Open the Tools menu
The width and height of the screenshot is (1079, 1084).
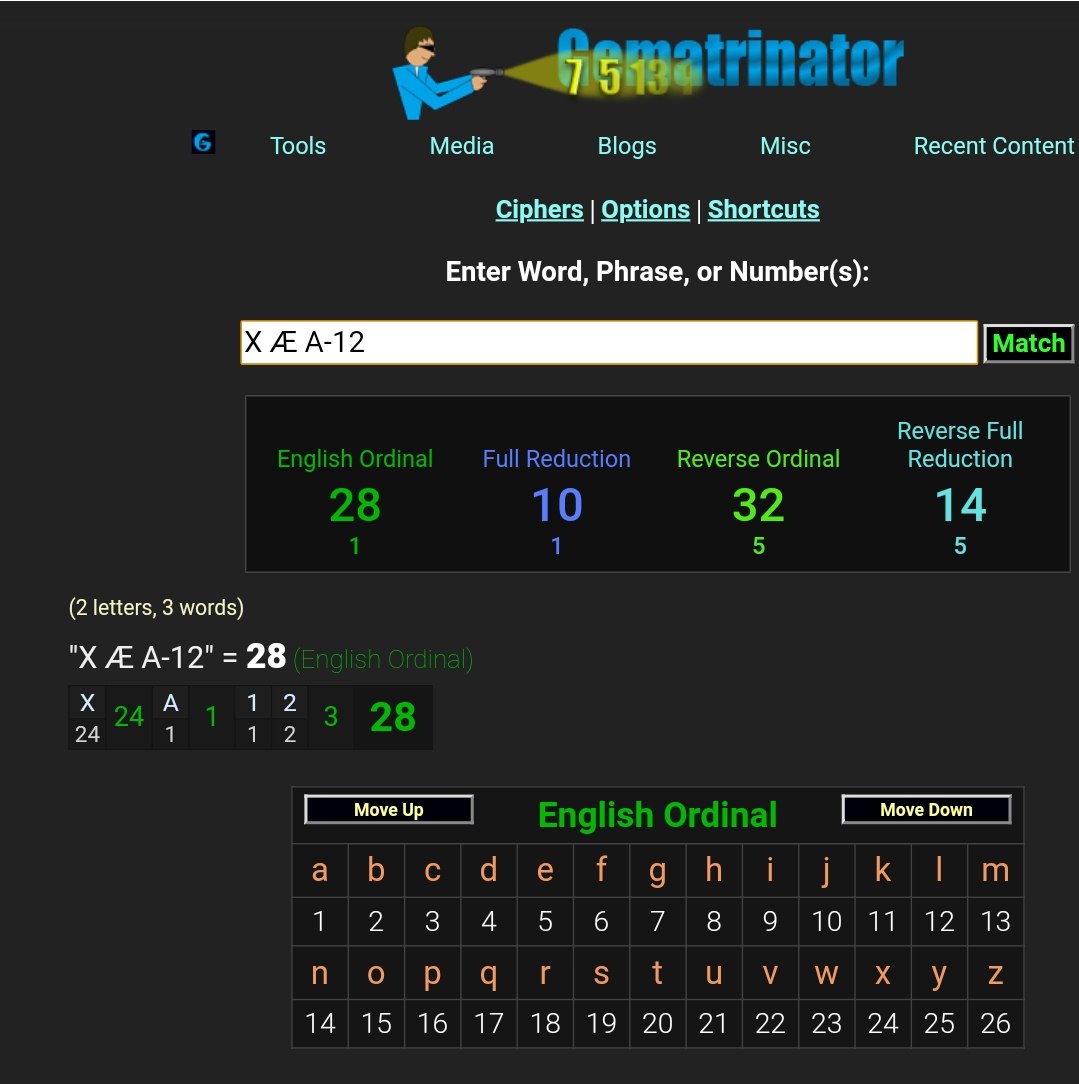(298, 146)
